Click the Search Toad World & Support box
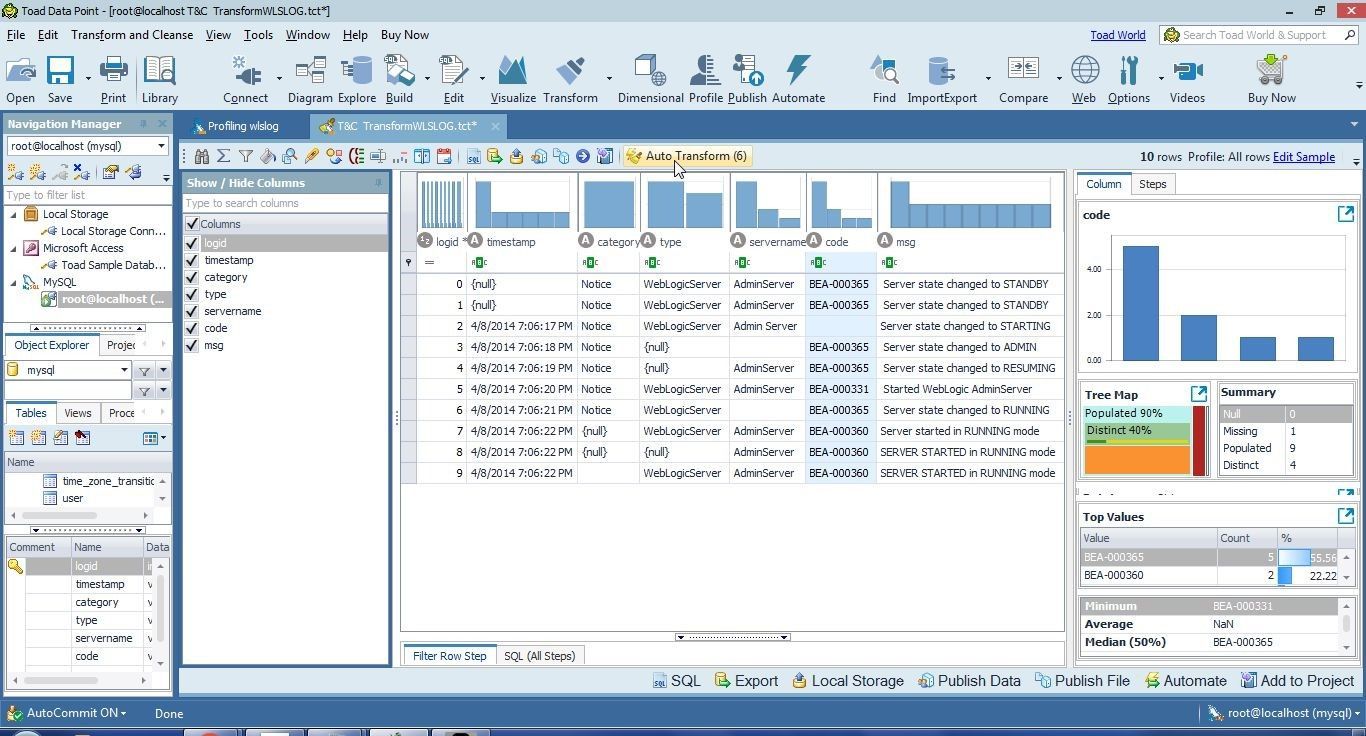This screenshot has height=736, width=1366. point(1258,35)
